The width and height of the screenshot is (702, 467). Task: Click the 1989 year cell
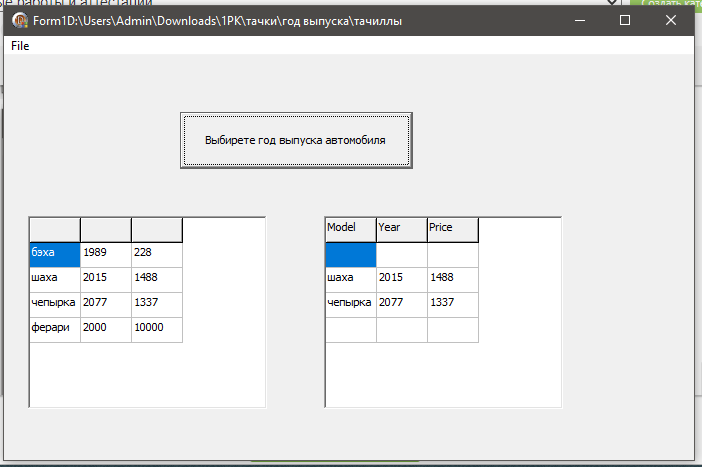point(105,254)
